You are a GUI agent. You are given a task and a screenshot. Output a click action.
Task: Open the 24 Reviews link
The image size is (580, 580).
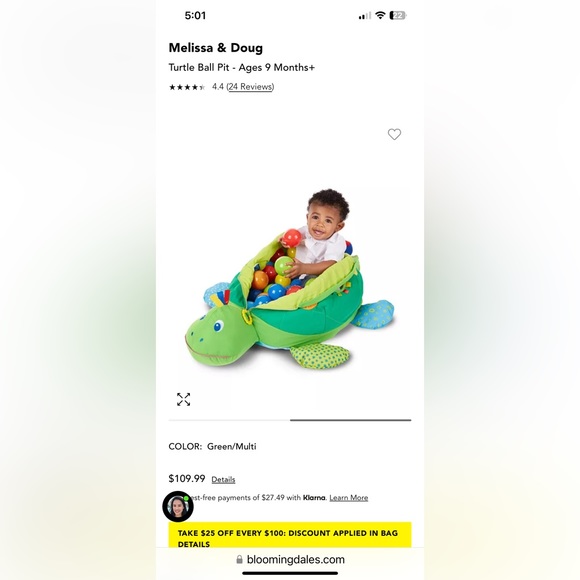[x=250, y=87]
